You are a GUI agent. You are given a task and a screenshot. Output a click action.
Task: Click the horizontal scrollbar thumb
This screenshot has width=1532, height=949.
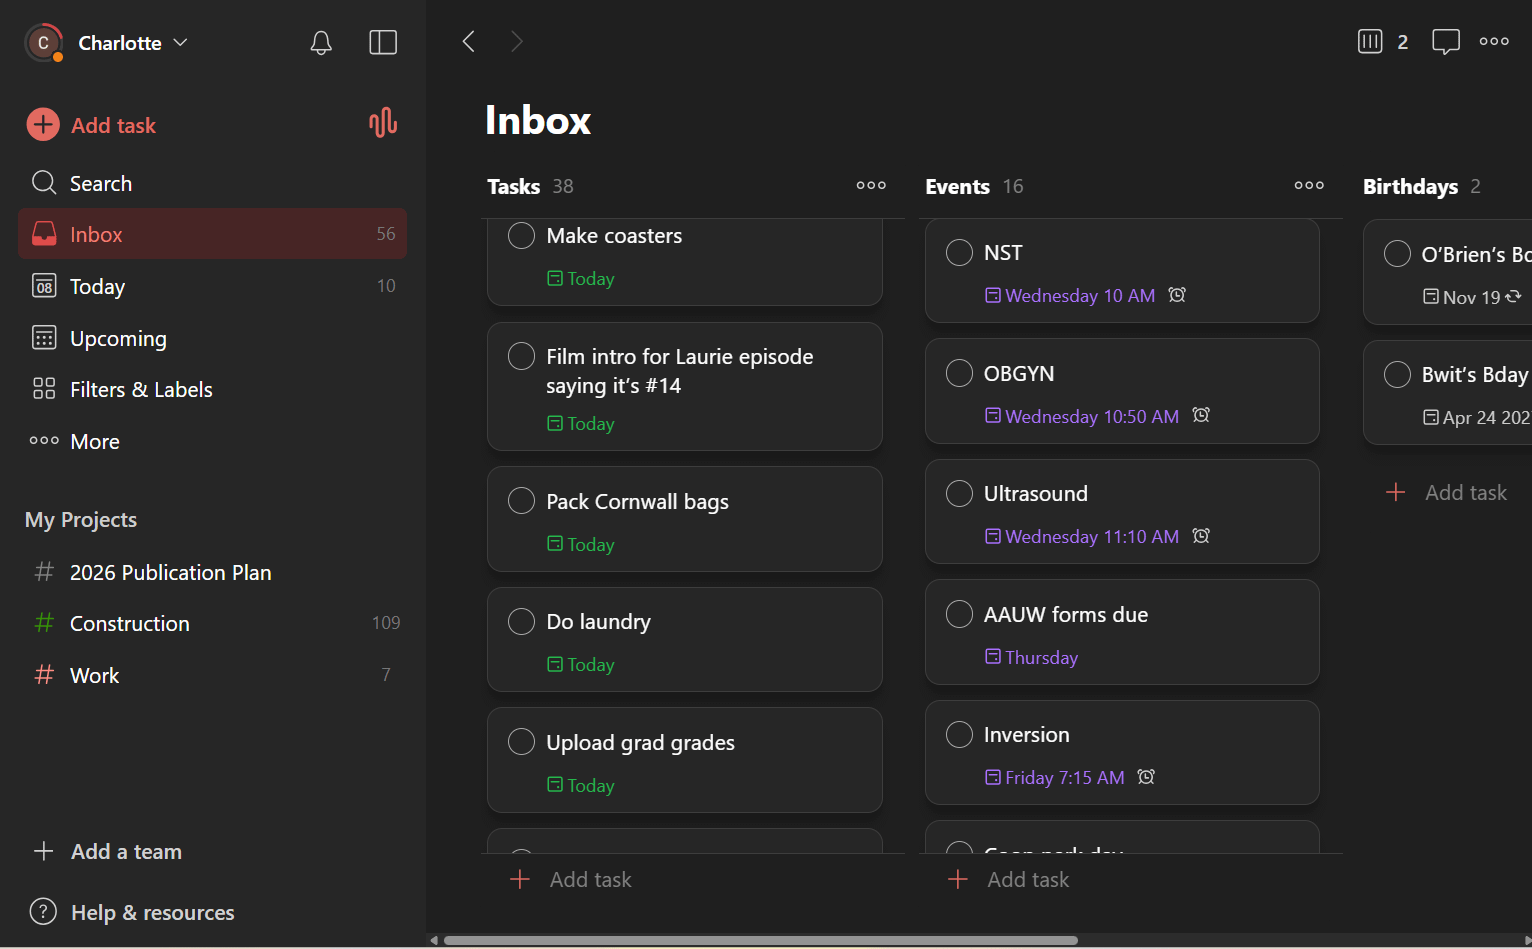(760, 940)
